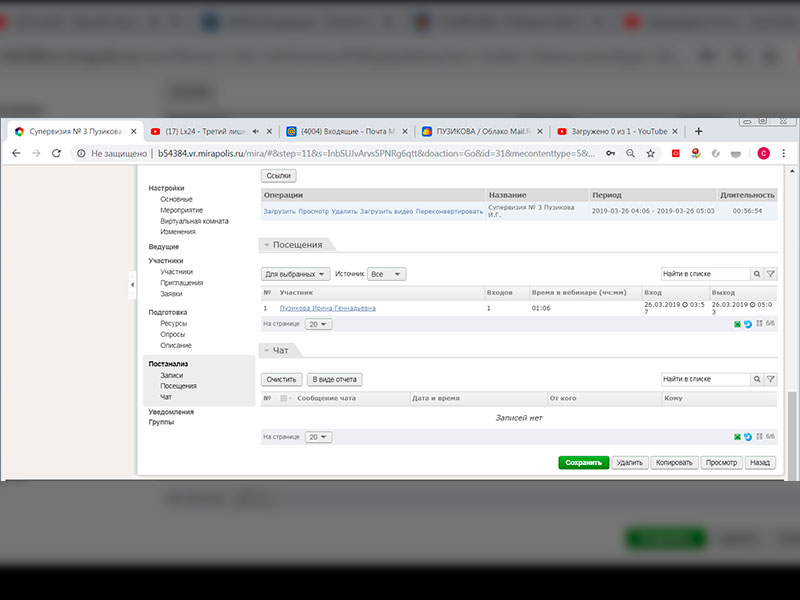800x600 pixels.
Task: Click the grey feather extension icon
Action: click(715, 153)
